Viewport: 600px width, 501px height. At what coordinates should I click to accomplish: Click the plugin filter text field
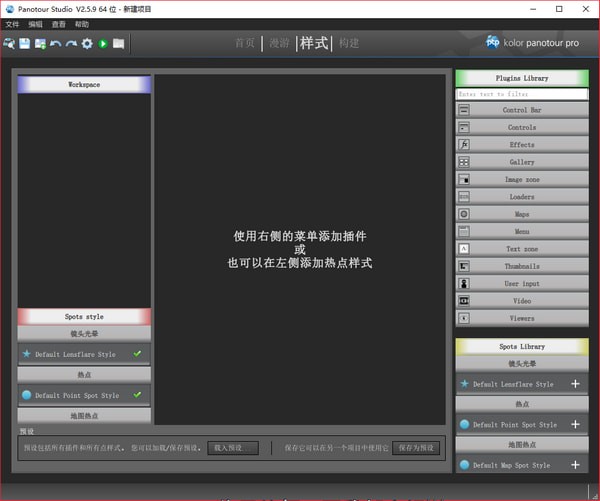(521, 94)
